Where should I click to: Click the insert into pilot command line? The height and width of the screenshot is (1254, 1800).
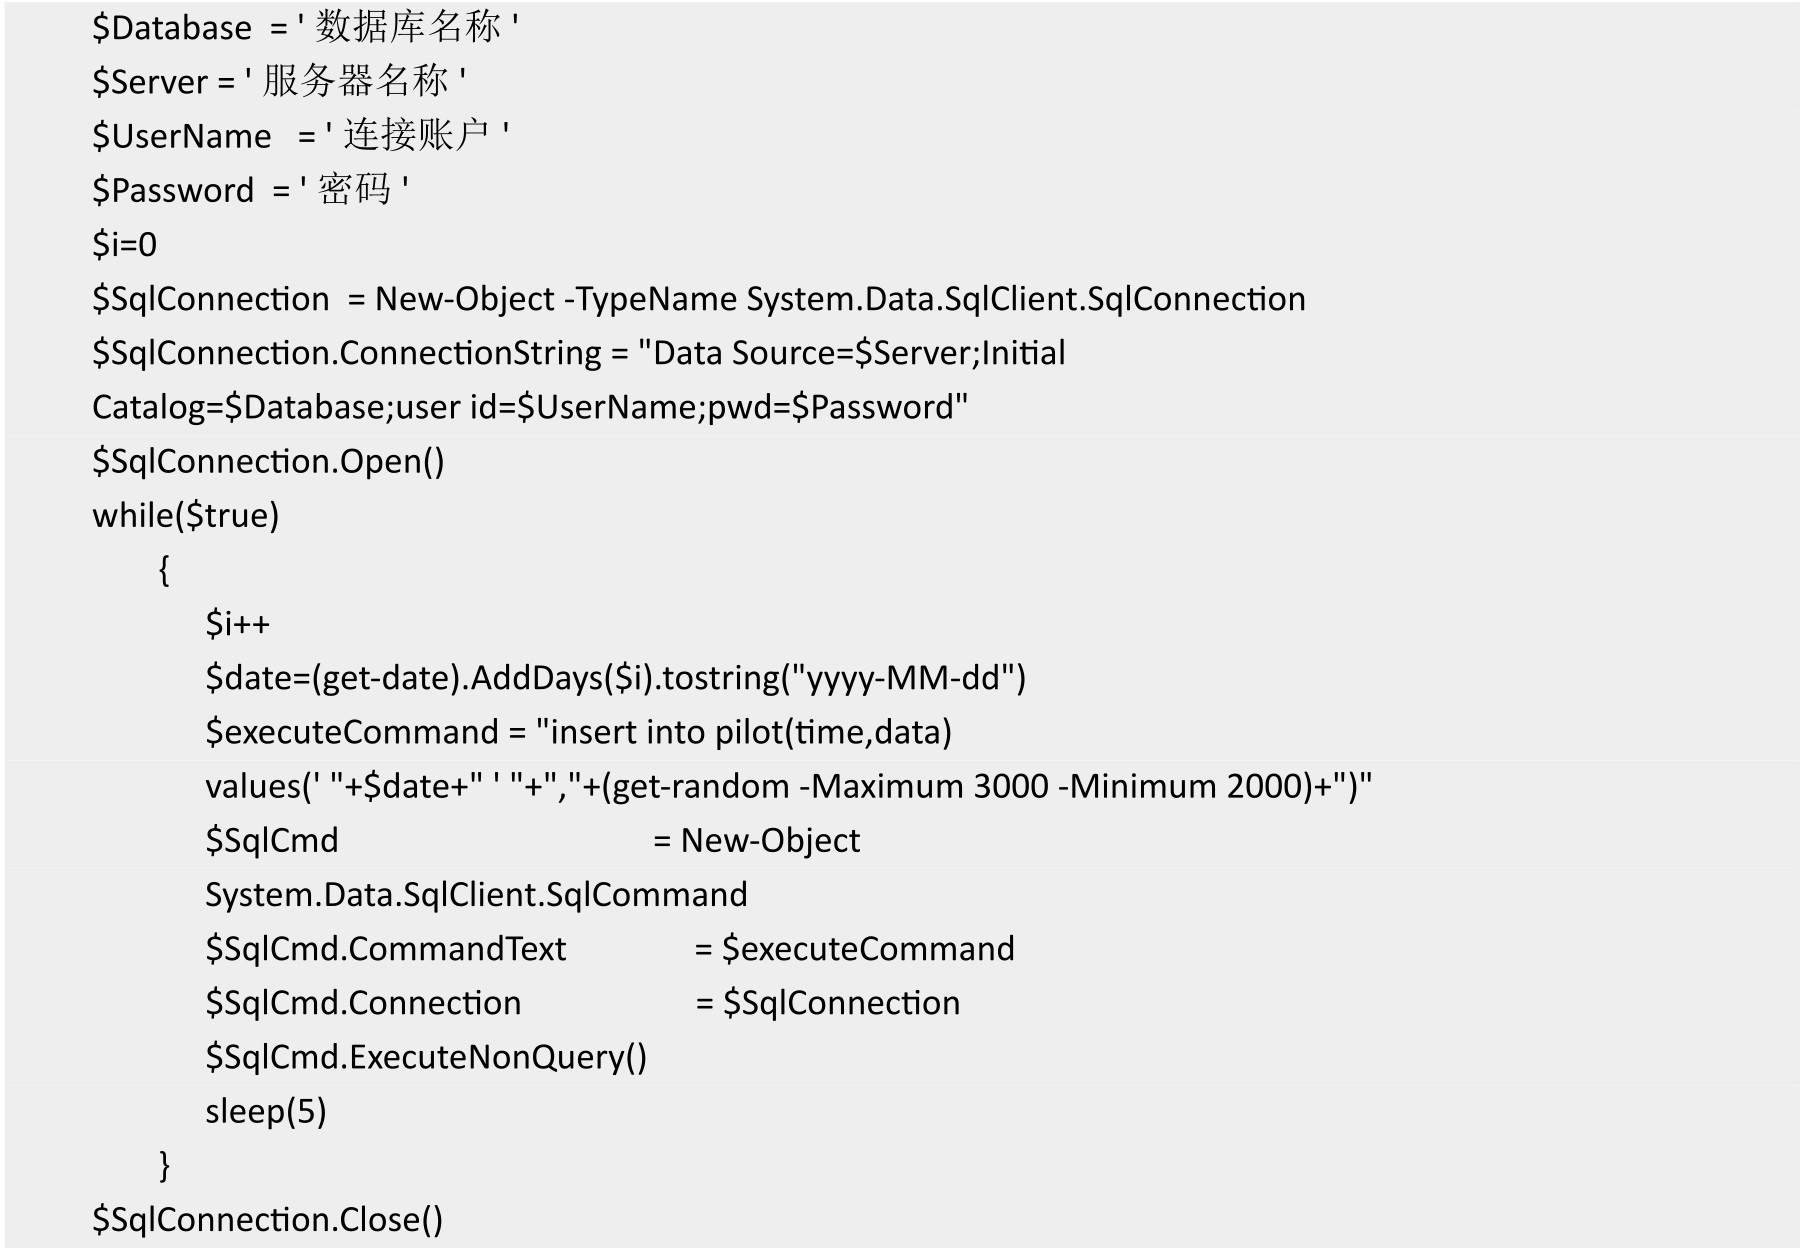tap(579, 732)
